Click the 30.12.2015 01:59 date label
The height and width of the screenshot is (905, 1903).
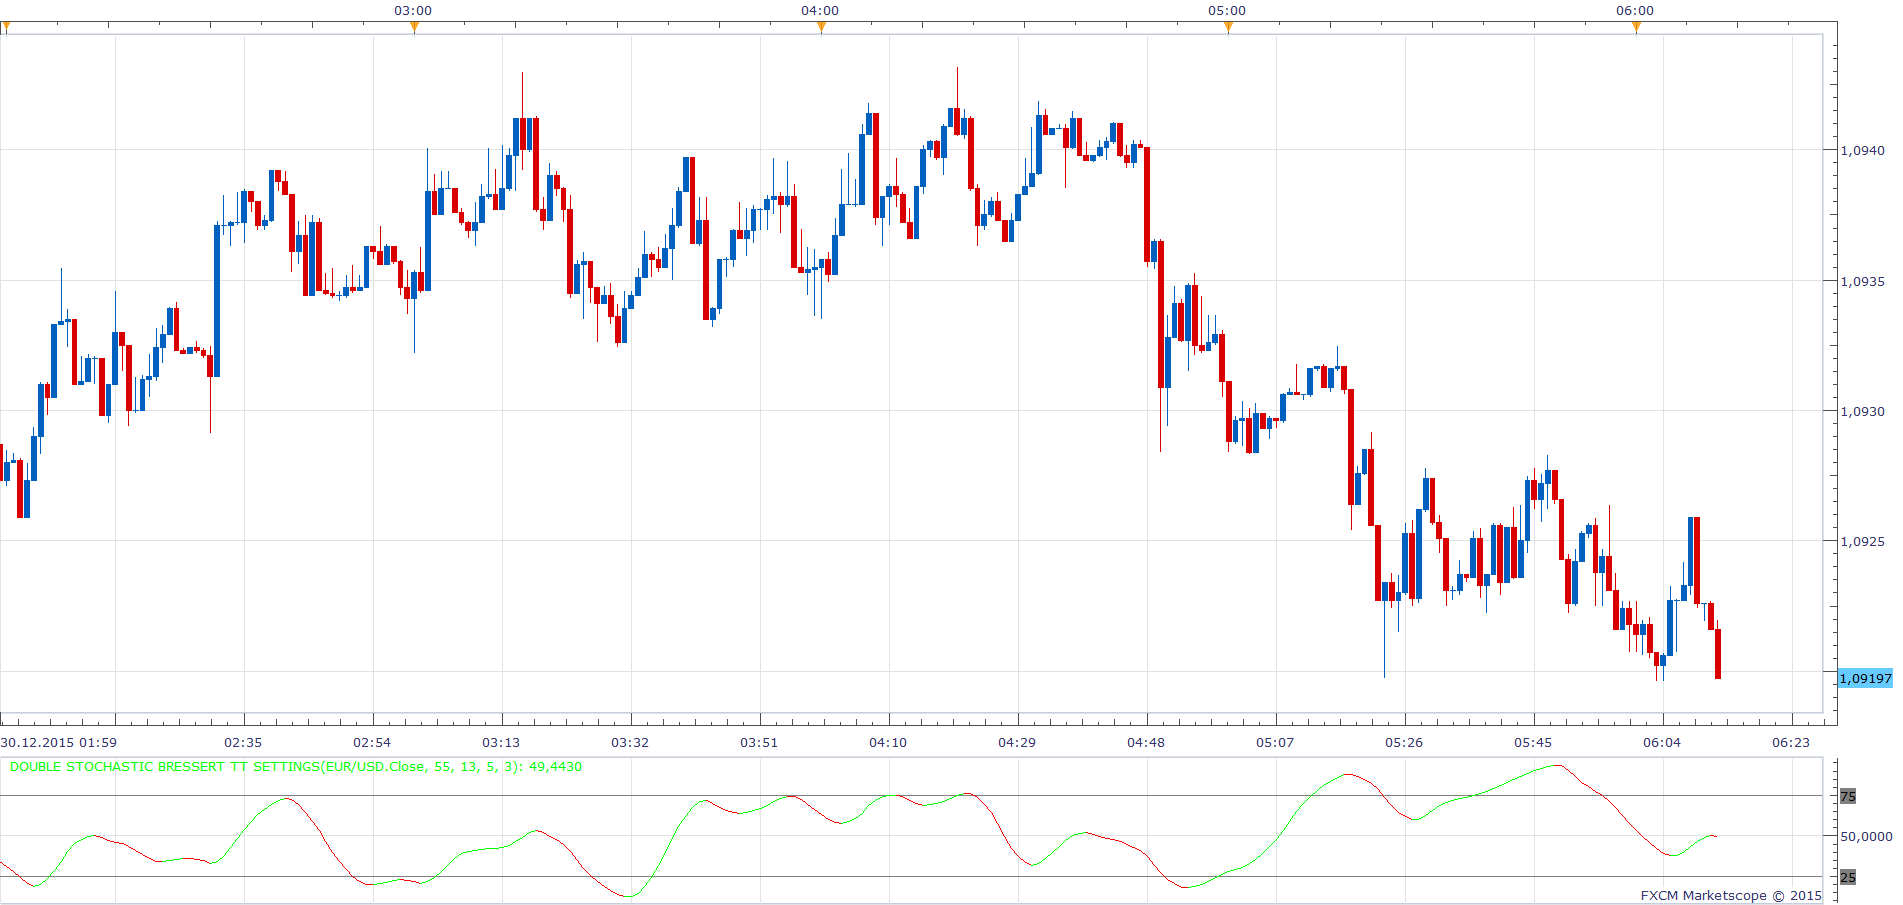(x=59, y=742)
